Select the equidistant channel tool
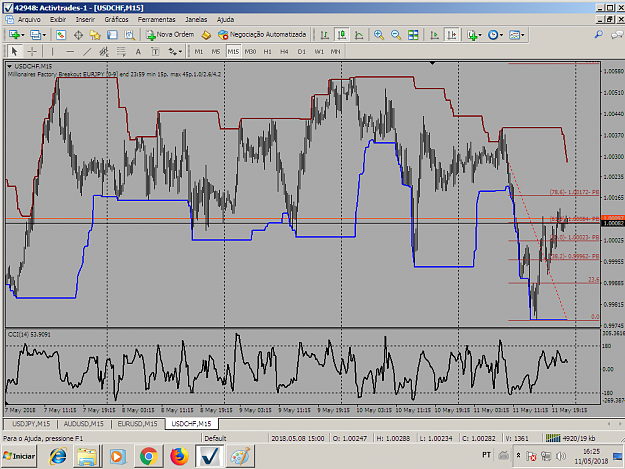 (104, 51)
